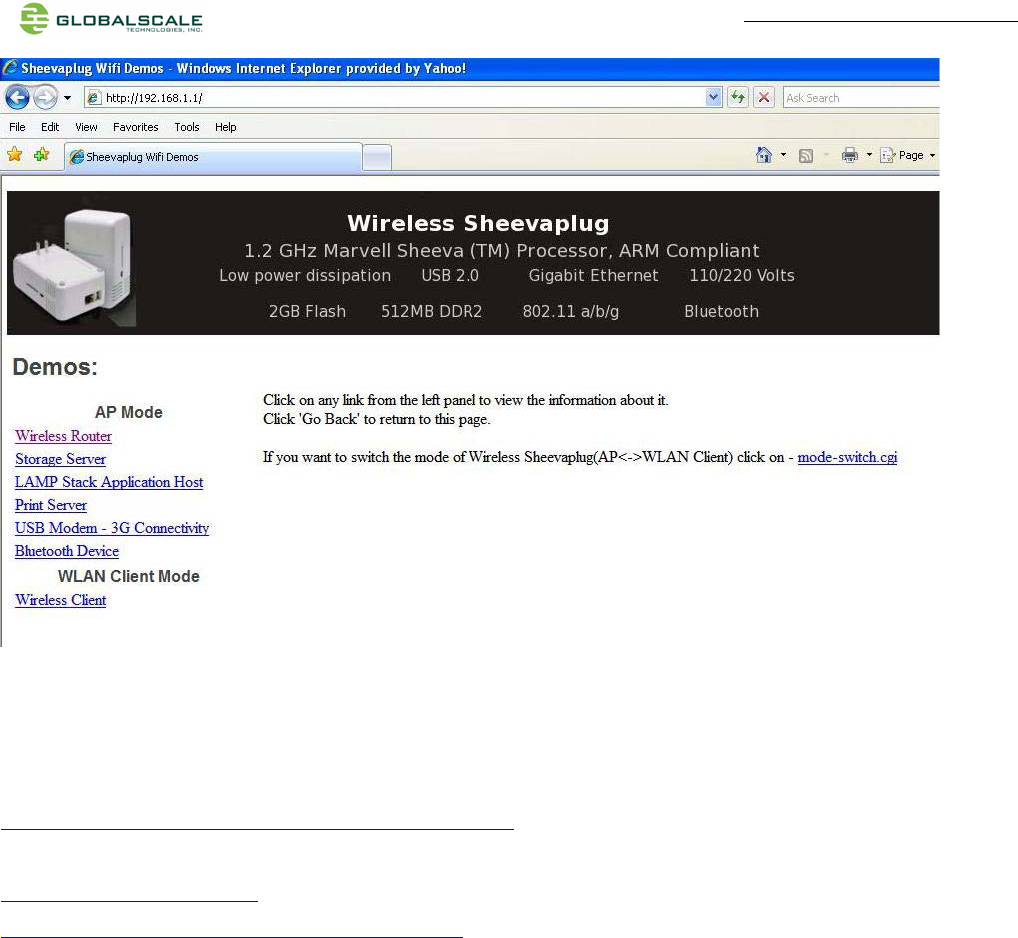1018x938 pixels.
Task: Open the Favorites menu
Action: point(136,127)
